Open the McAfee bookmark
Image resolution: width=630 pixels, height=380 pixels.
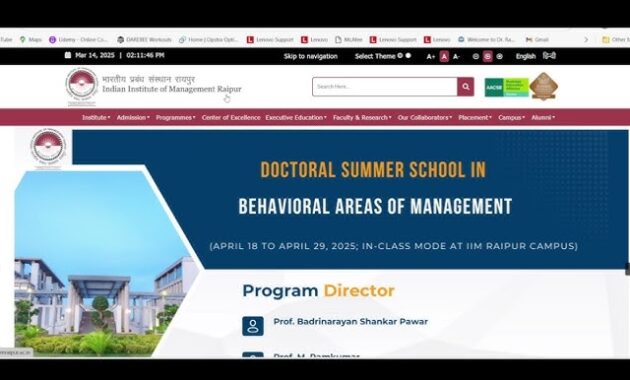(x=349, y=40)
